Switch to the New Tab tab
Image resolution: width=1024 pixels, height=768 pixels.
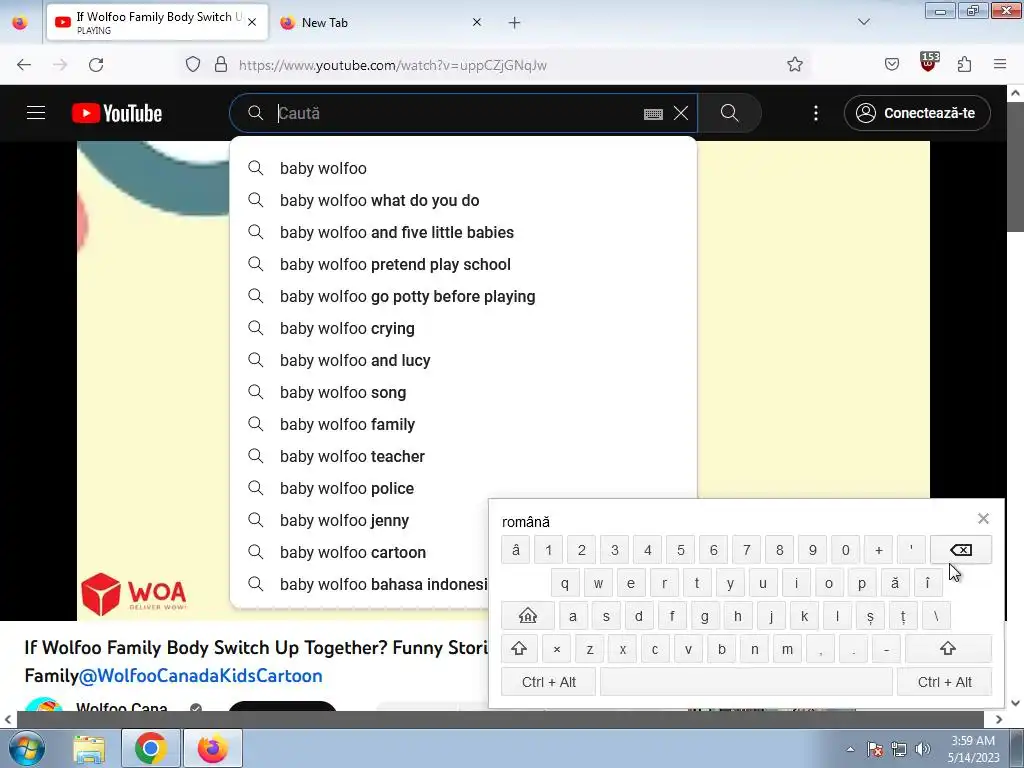381,23
